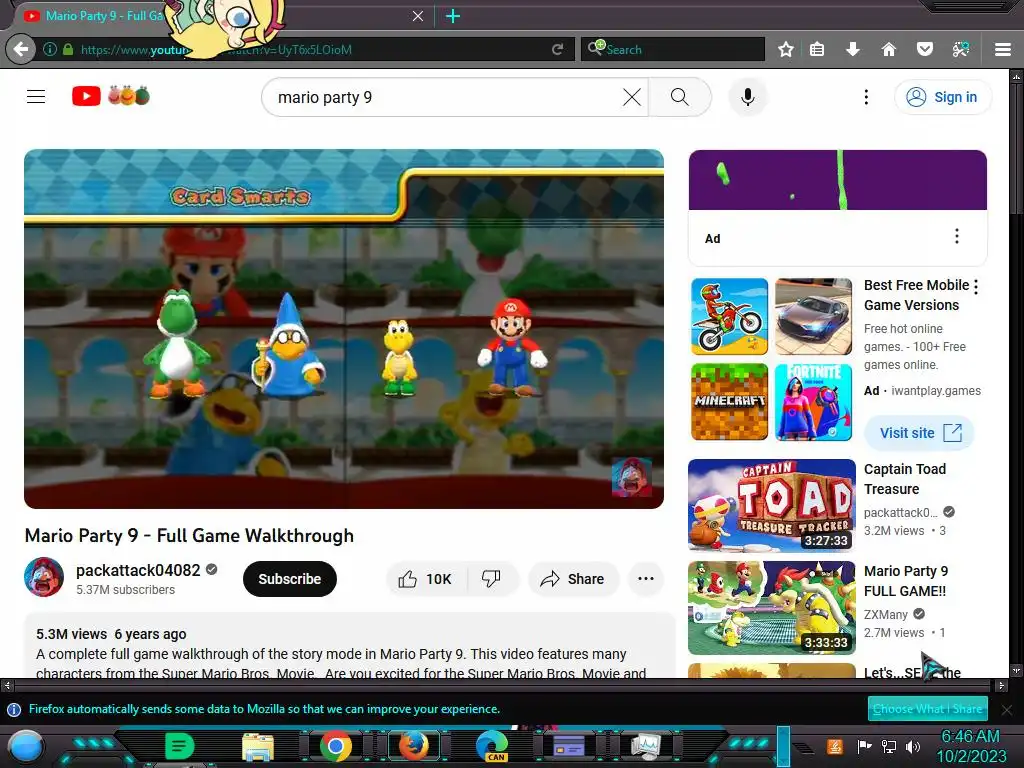Open the Minecraft ad thumbnail
The image size is (1024, 768).
[x=729, y=402]
